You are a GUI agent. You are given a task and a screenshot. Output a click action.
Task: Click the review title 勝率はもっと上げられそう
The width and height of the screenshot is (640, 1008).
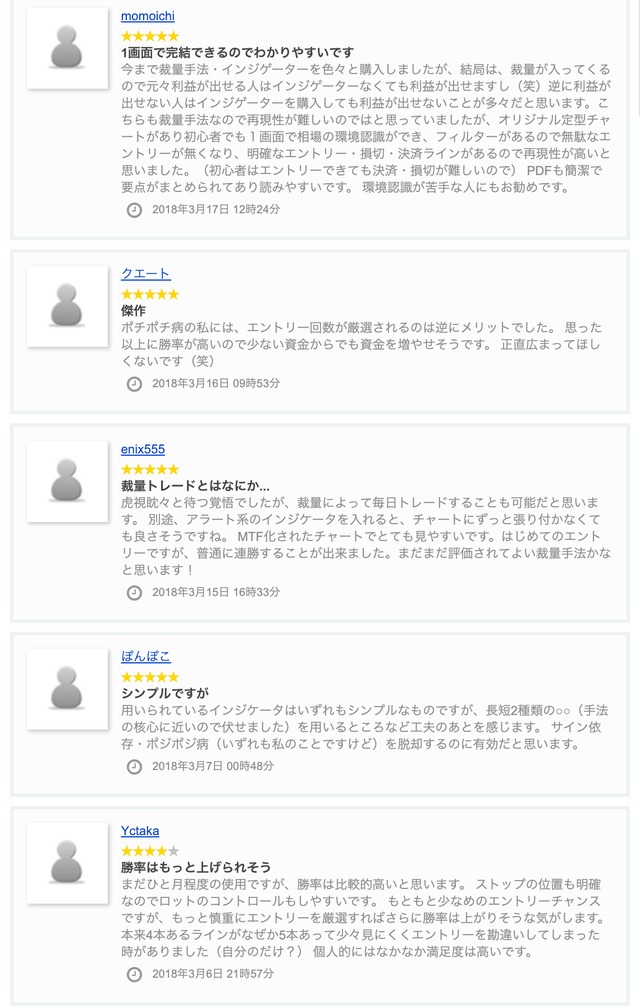click(x=195, y=867)
